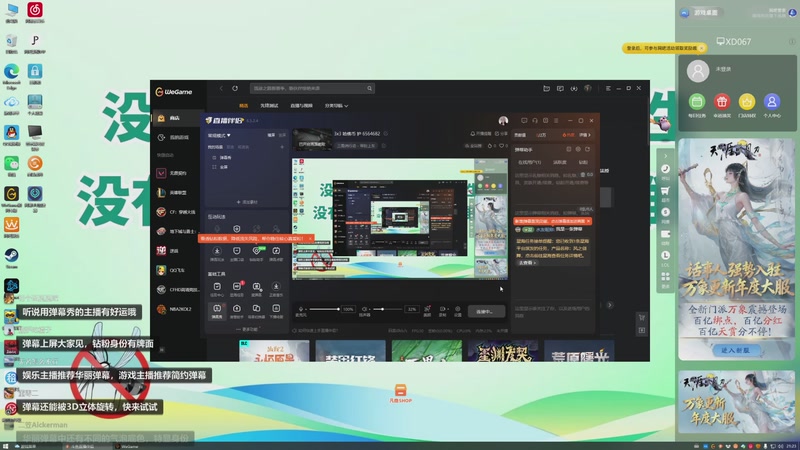
Task: Open the WeGame 商店 store sidebar item
Action: [176, 118]
